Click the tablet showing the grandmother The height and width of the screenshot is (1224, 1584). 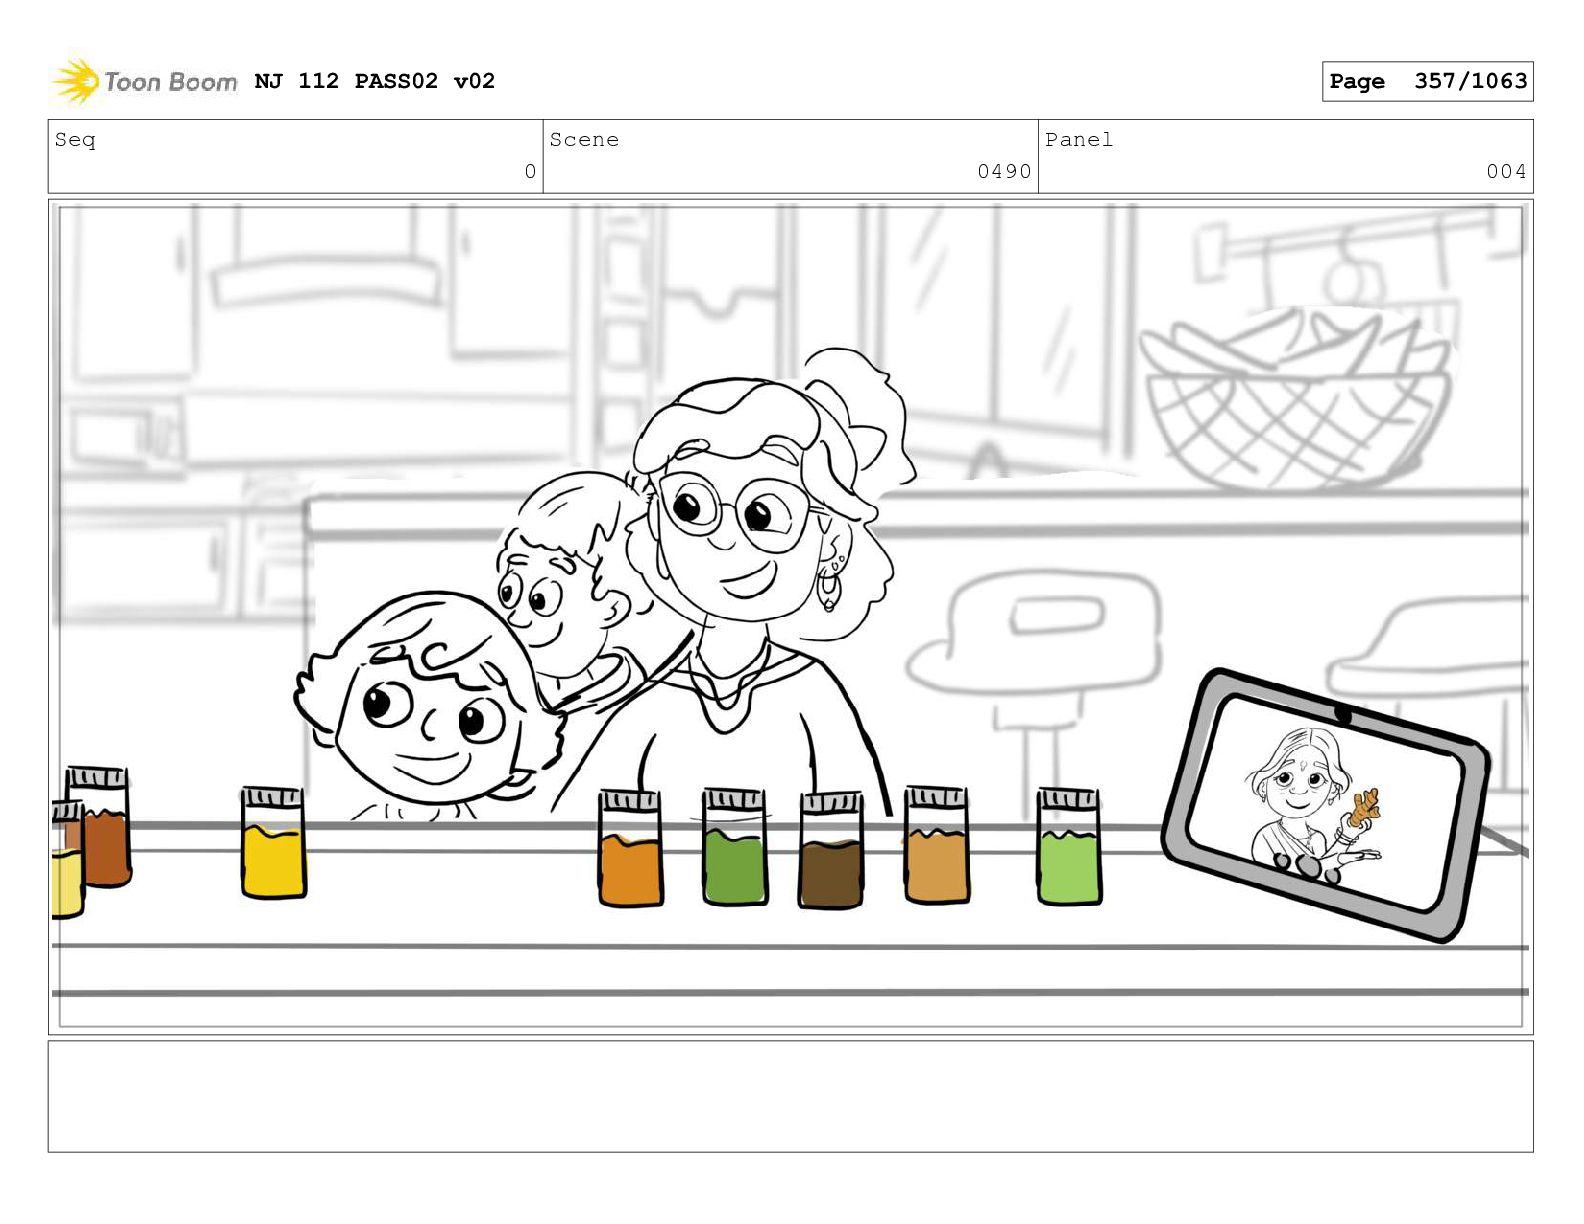click(1324, 804)
